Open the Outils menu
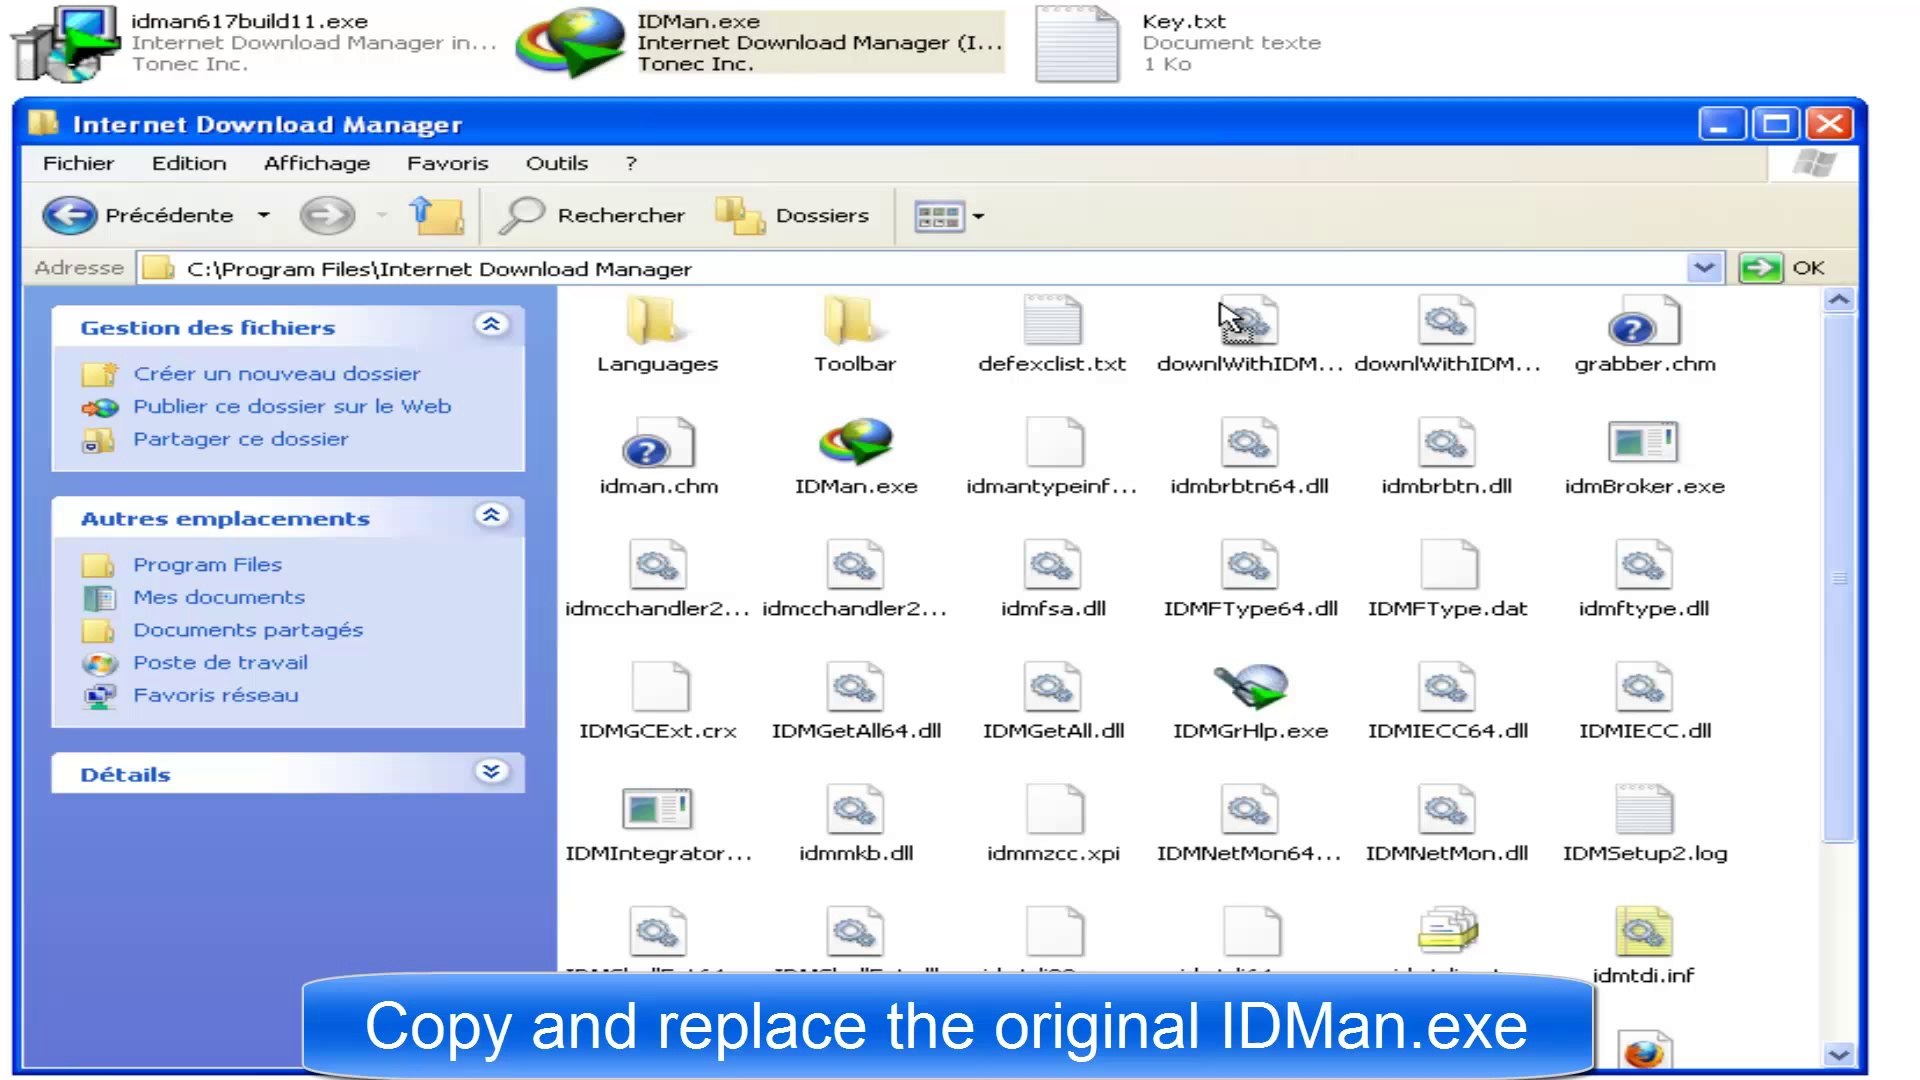This screenshot has width=1920, height=1080. pos(556,163)
